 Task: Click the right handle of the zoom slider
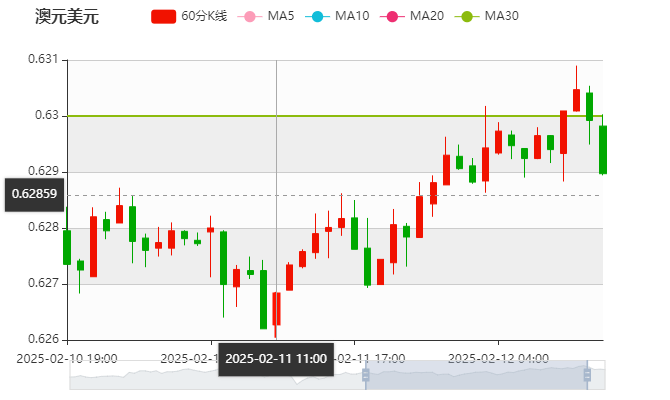tap(587, 376)
